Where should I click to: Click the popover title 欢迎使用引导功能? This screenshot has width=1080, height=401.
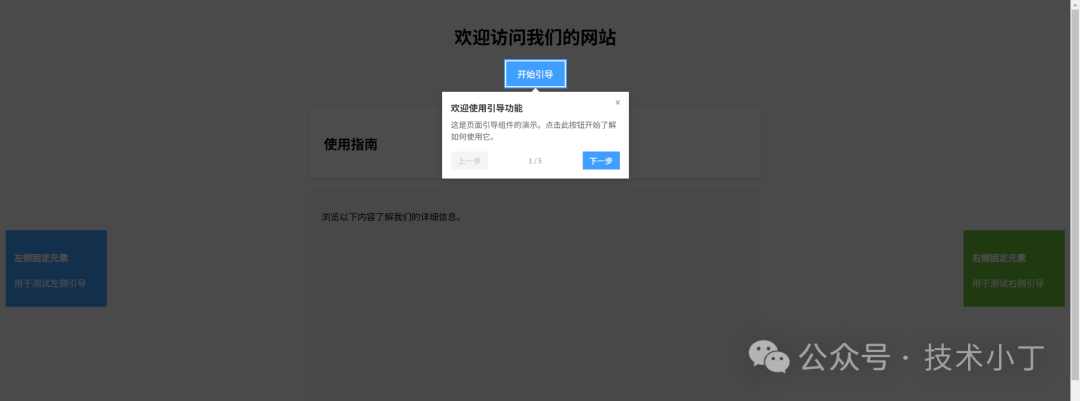[487, 108]
